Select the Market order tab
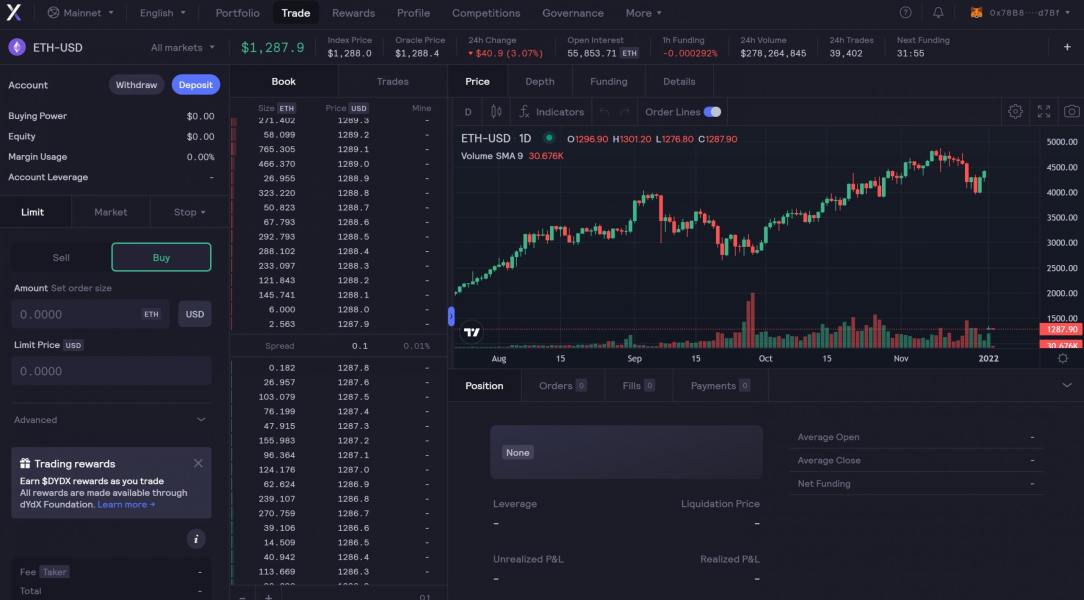Viewport: 1084px width, 600px height. [x=111, y=212]
